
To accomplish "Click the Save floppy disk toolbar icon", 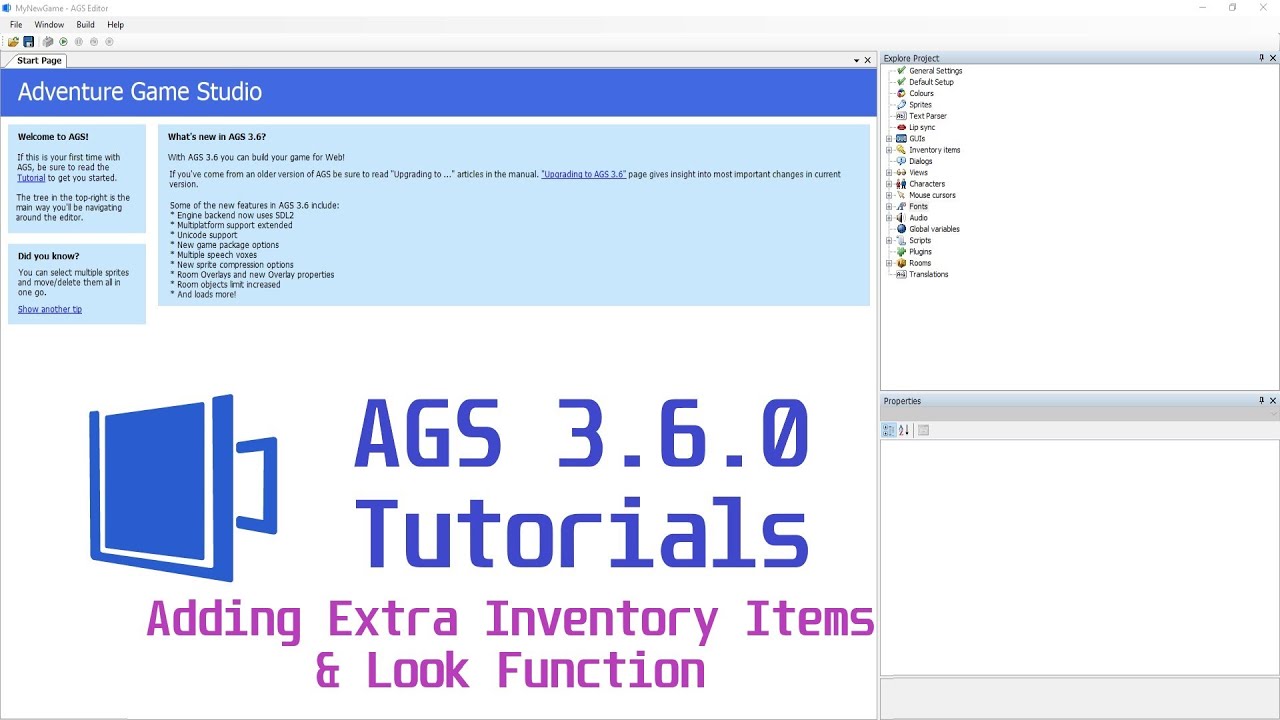I will click(29, 42).
